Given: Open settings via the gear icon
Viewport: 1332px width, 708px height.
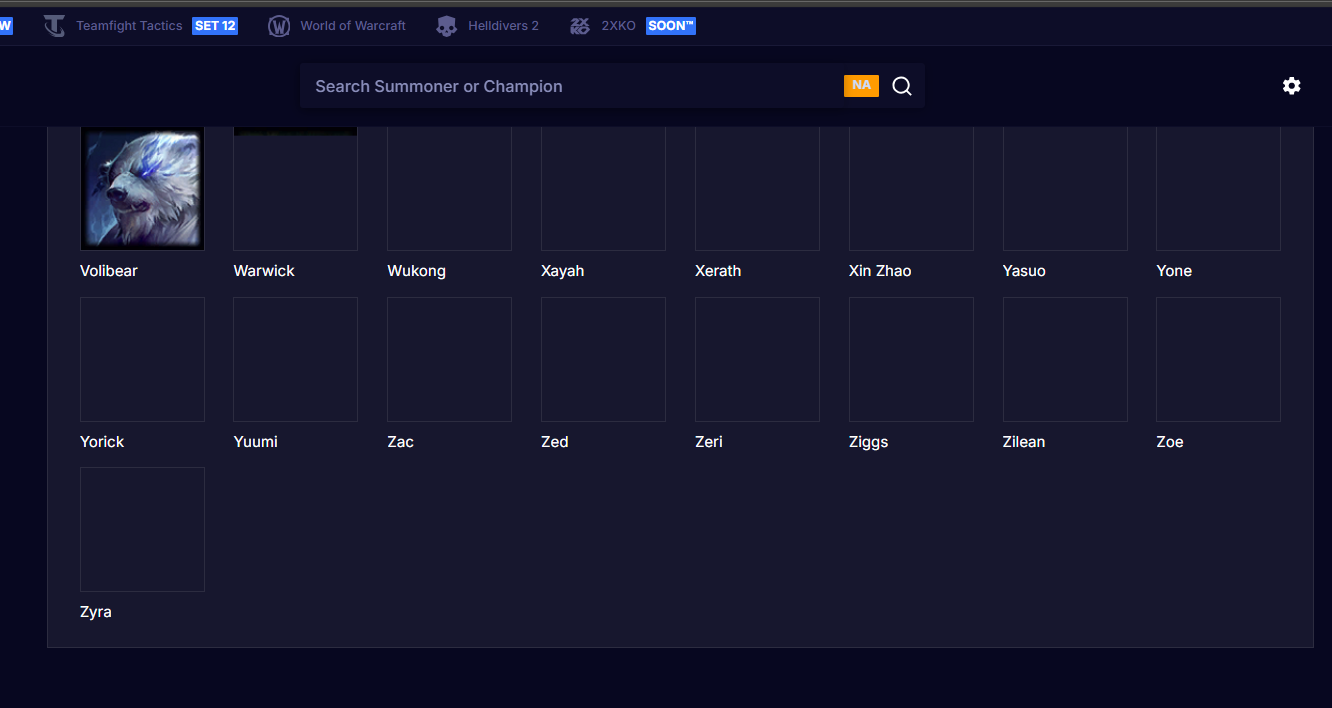Looking at the screenshot, I should (1292, 86).
